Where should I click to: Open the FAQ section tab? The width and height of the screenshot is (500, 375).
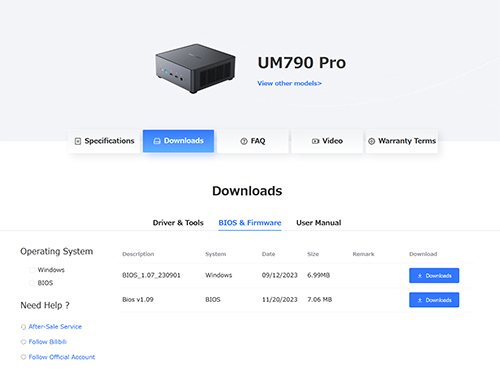253,141
